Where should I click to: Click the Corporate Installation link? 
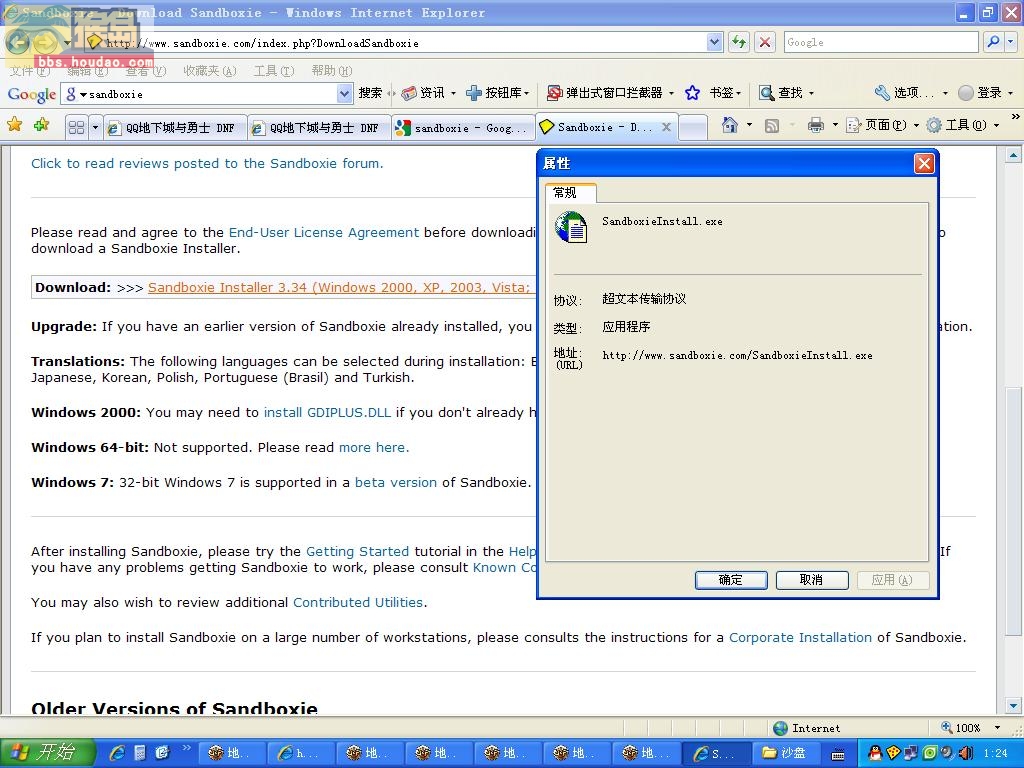[800, 637]
